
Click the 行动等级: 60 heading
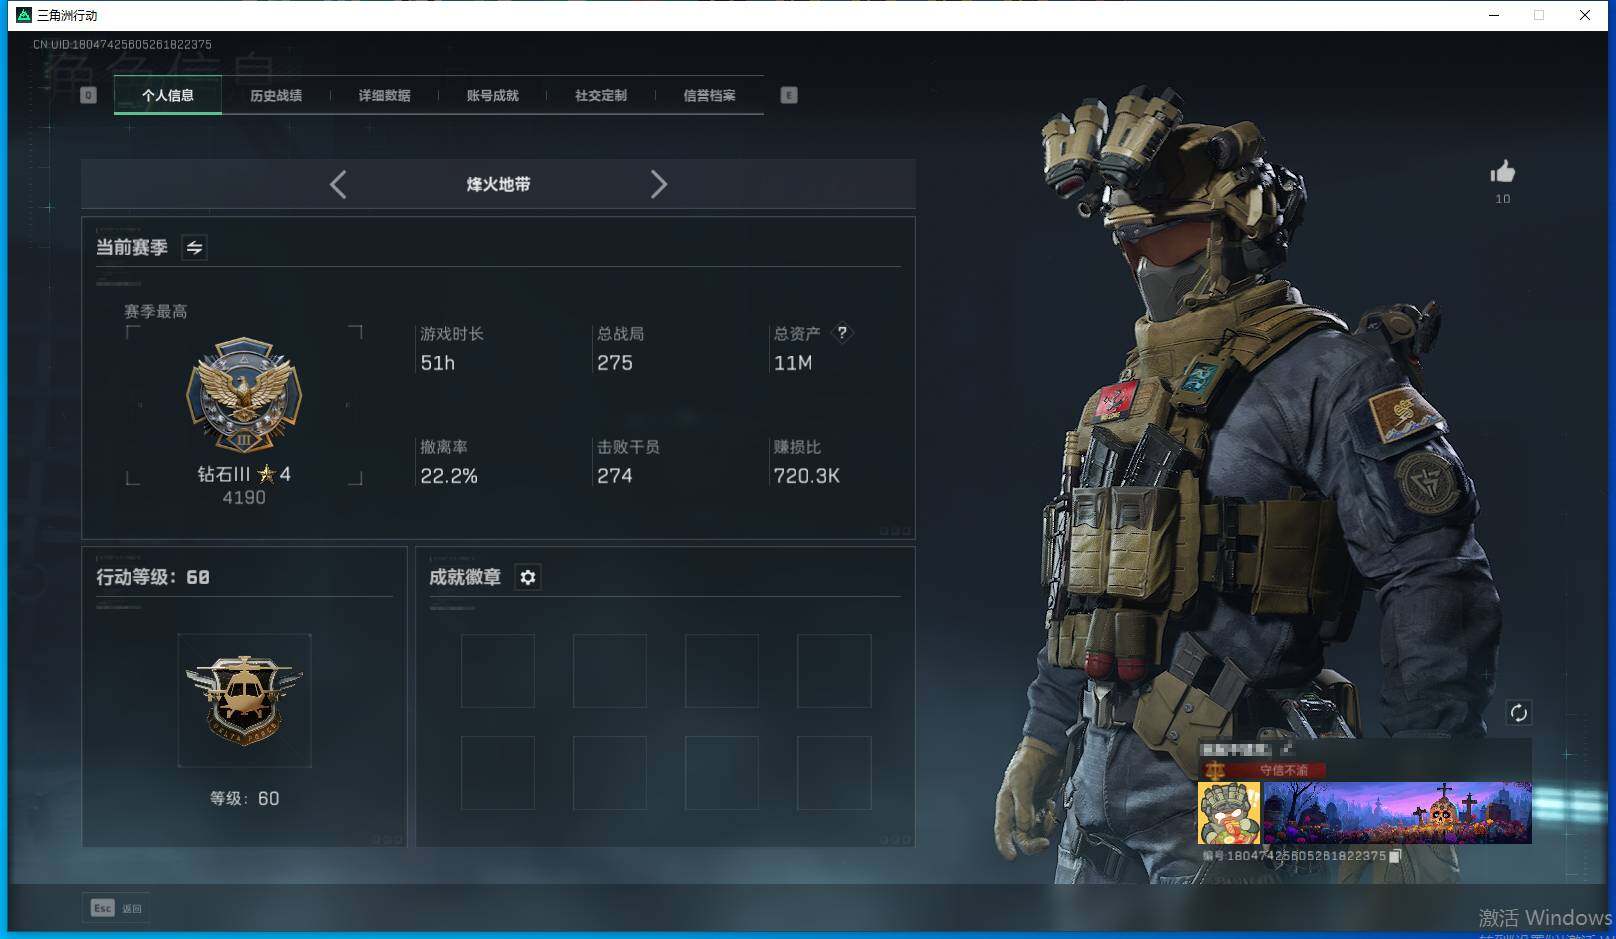point(153,577)
